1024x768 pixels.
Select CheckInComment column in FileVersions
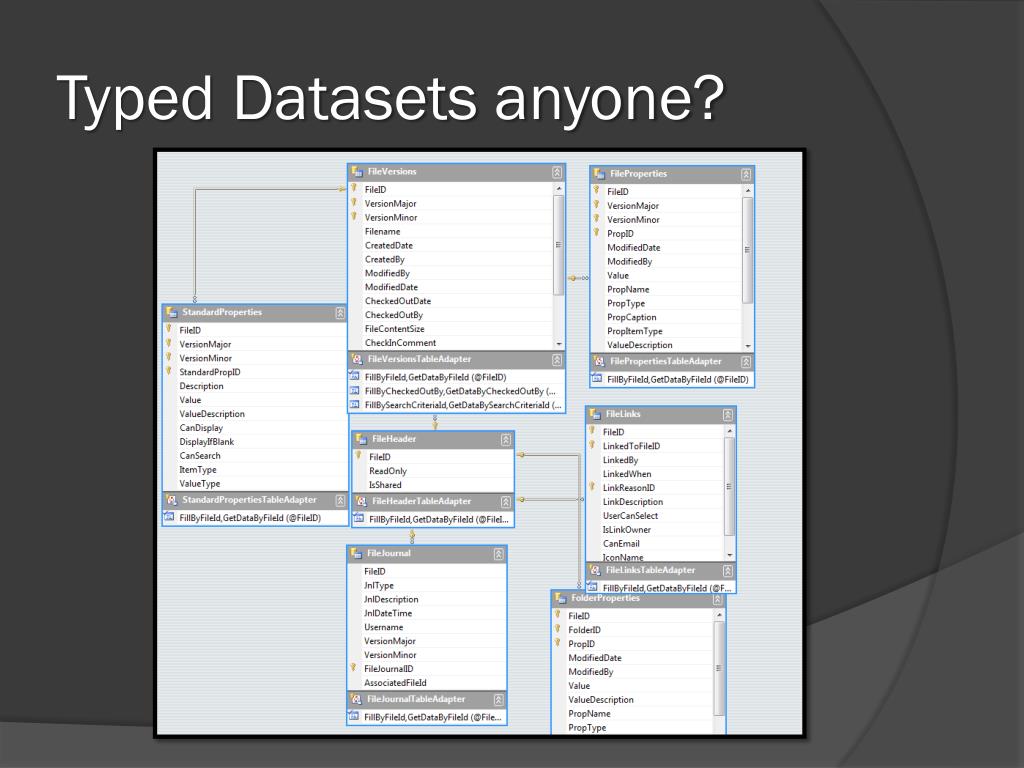coord(400,343)
